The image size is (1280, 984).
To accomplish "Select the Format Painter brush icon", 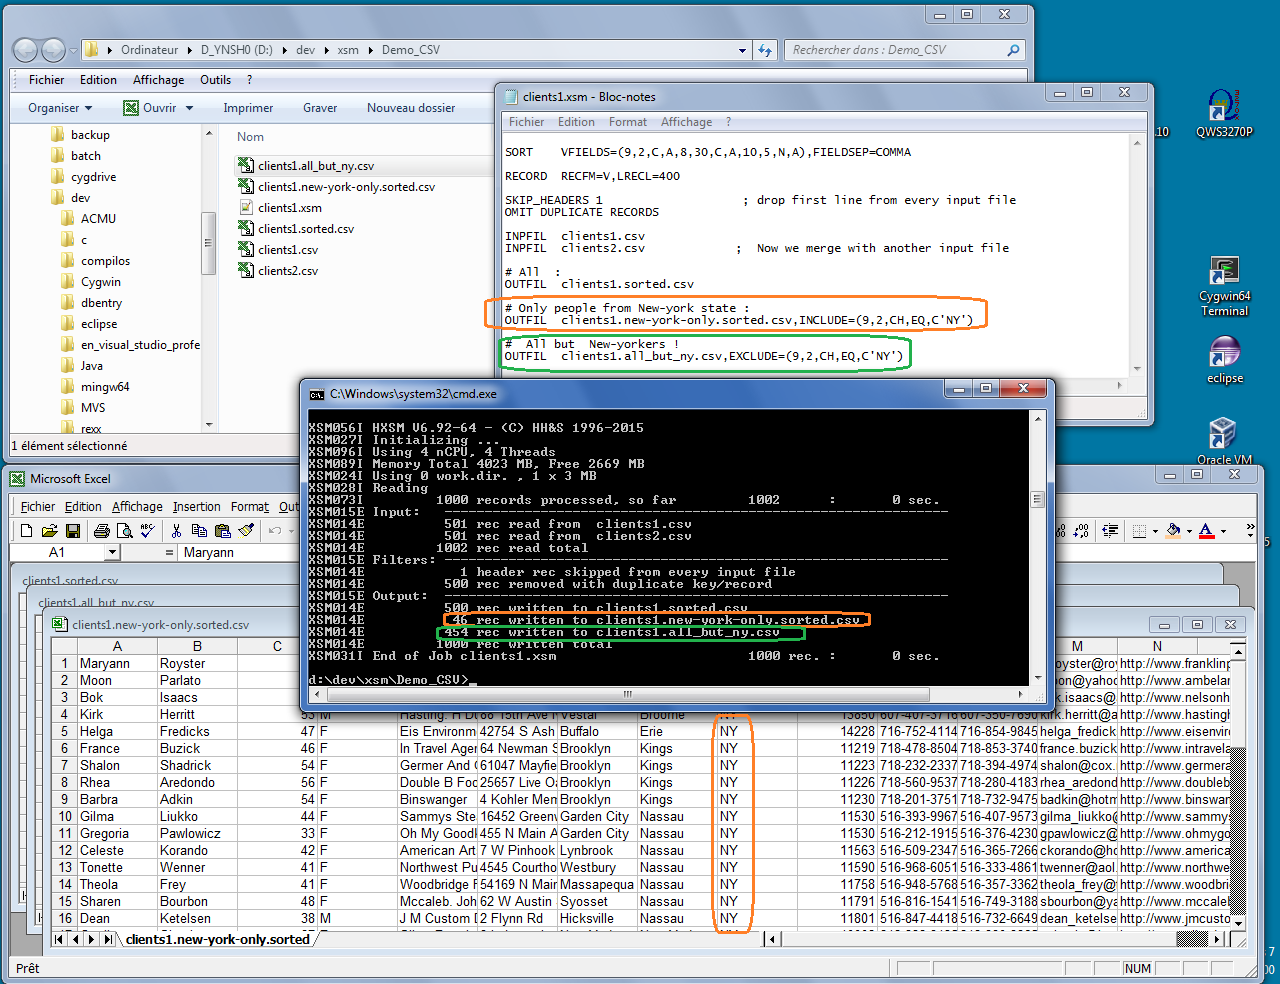I will point(247,531).
